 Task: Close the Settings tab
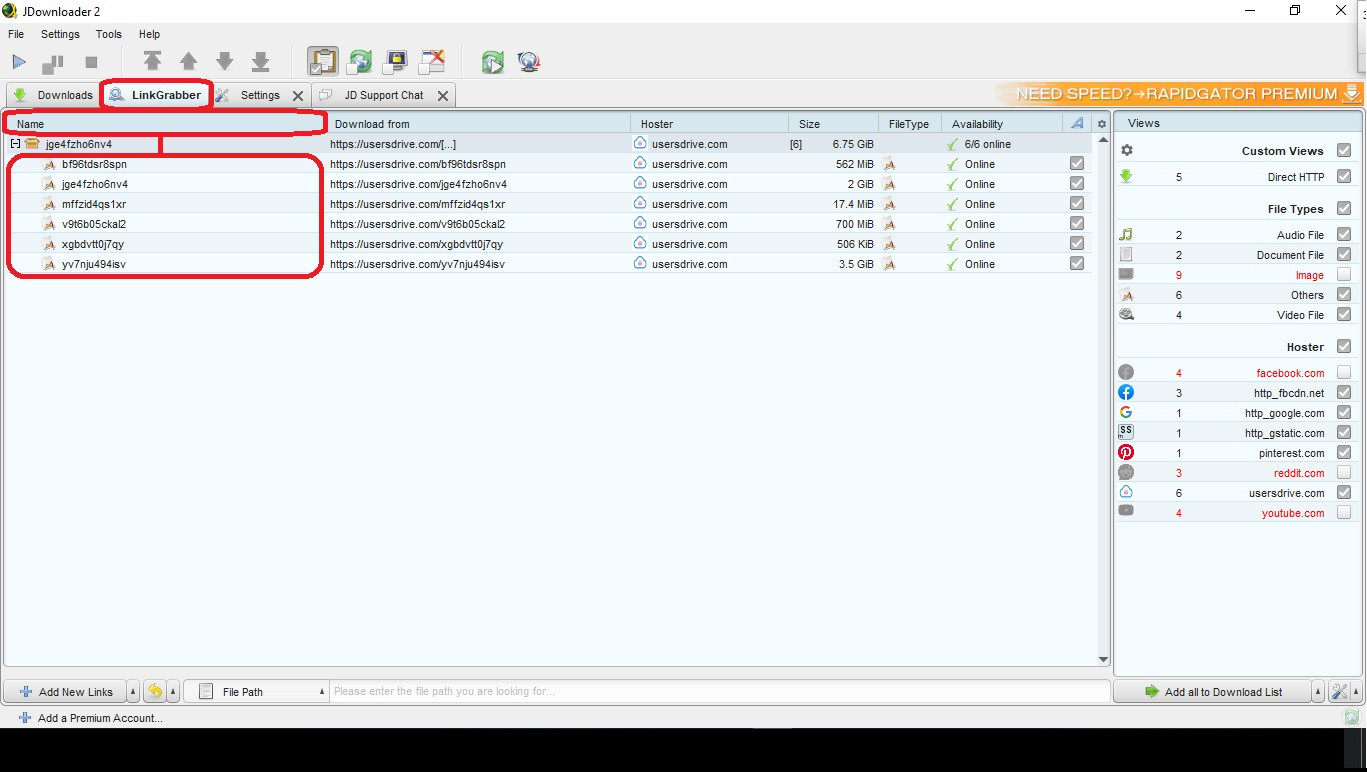coord(297,96)
